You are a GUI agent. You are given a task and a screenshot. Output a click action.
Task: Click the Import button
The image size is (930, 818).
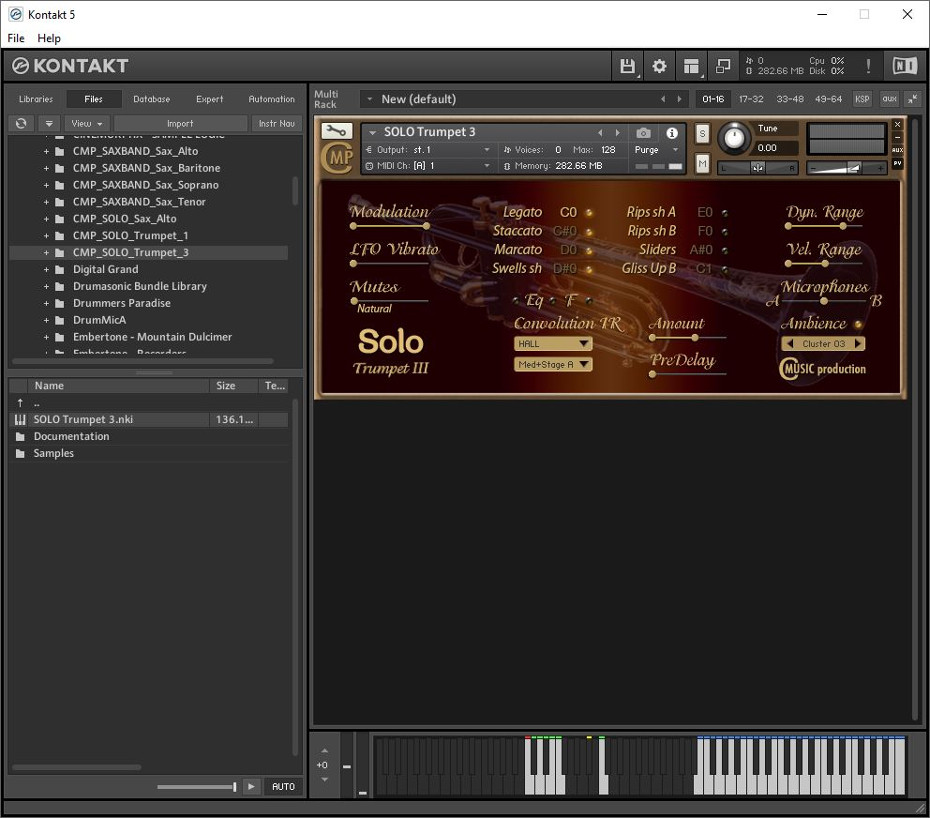(180, 123)
